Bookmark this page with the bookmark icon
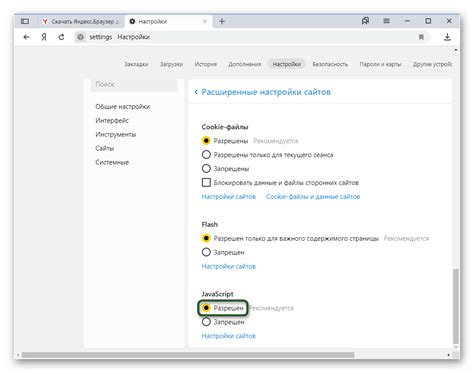The height and width of the screenshot is (373, 474). click(421, 37)
